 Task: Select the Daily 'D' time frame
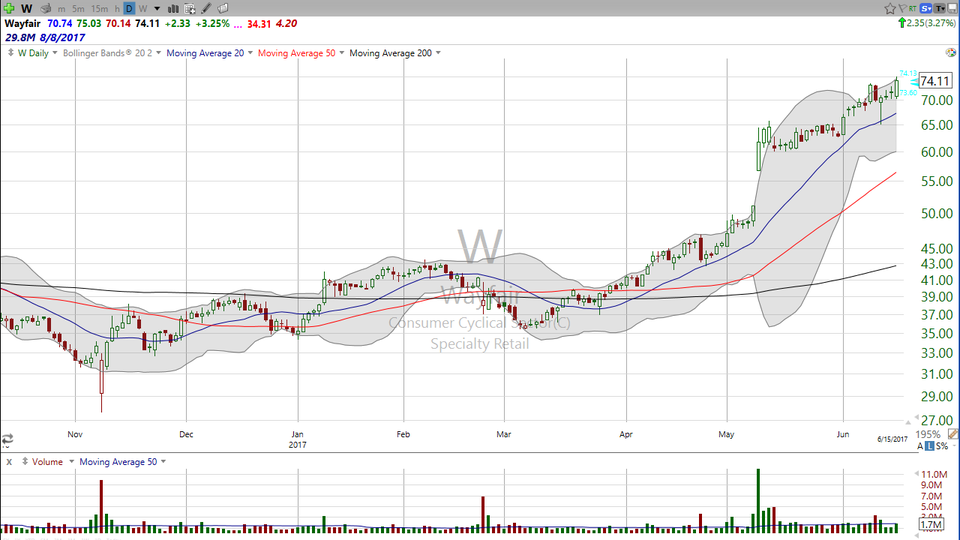[129, 9]
